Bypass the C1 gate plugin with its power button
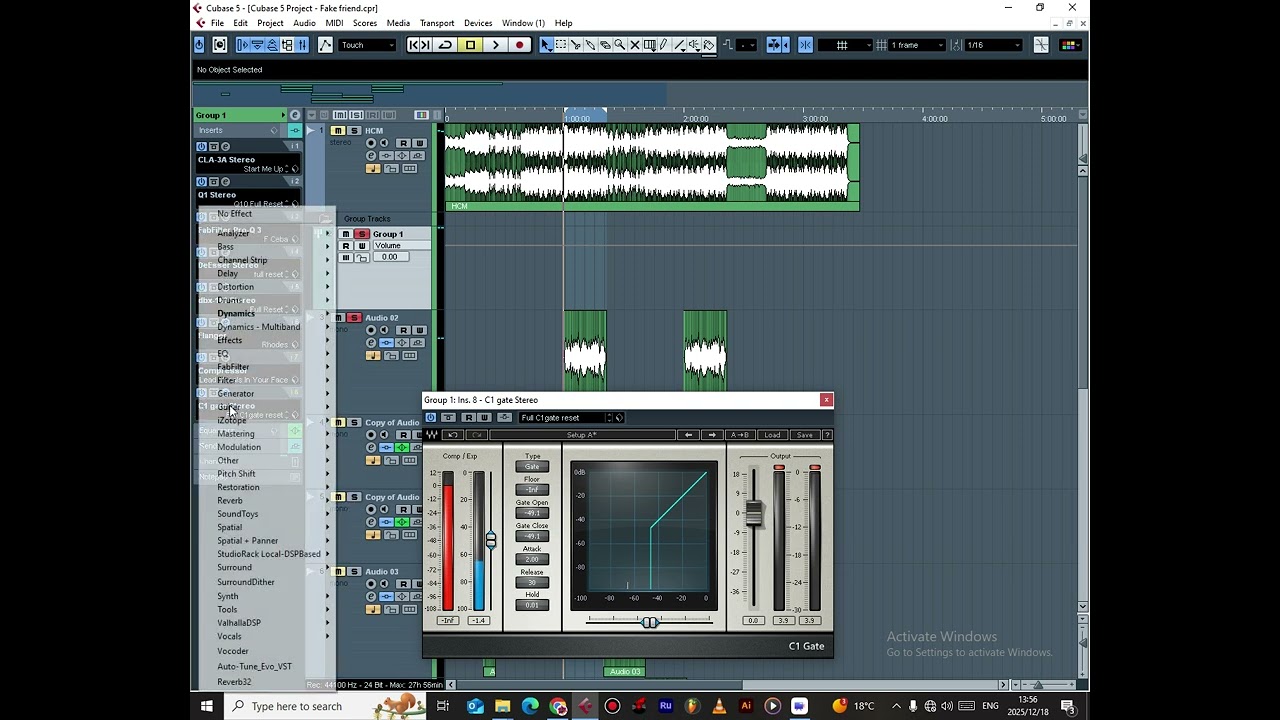This screenshot has width=1280, height=720. click(x=431, y=418)
